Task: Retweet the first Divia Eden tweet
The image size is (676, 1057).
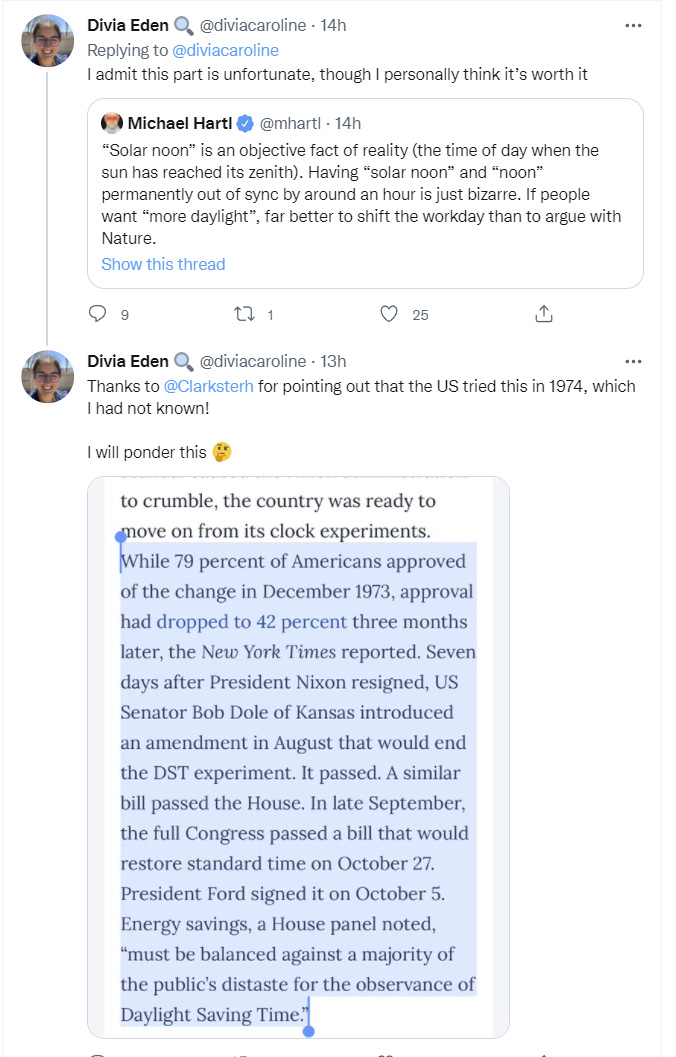Action: (x=244, y=314)
